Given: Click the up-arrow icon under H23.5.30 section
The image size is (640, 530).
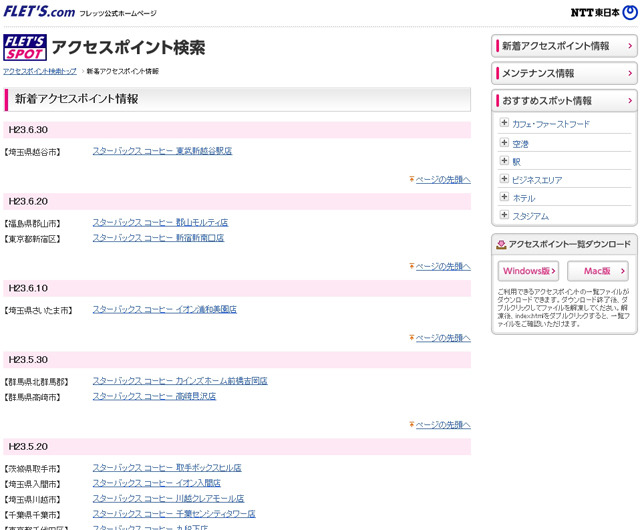Looking at the screenshot, I should (x=412, y=424).
